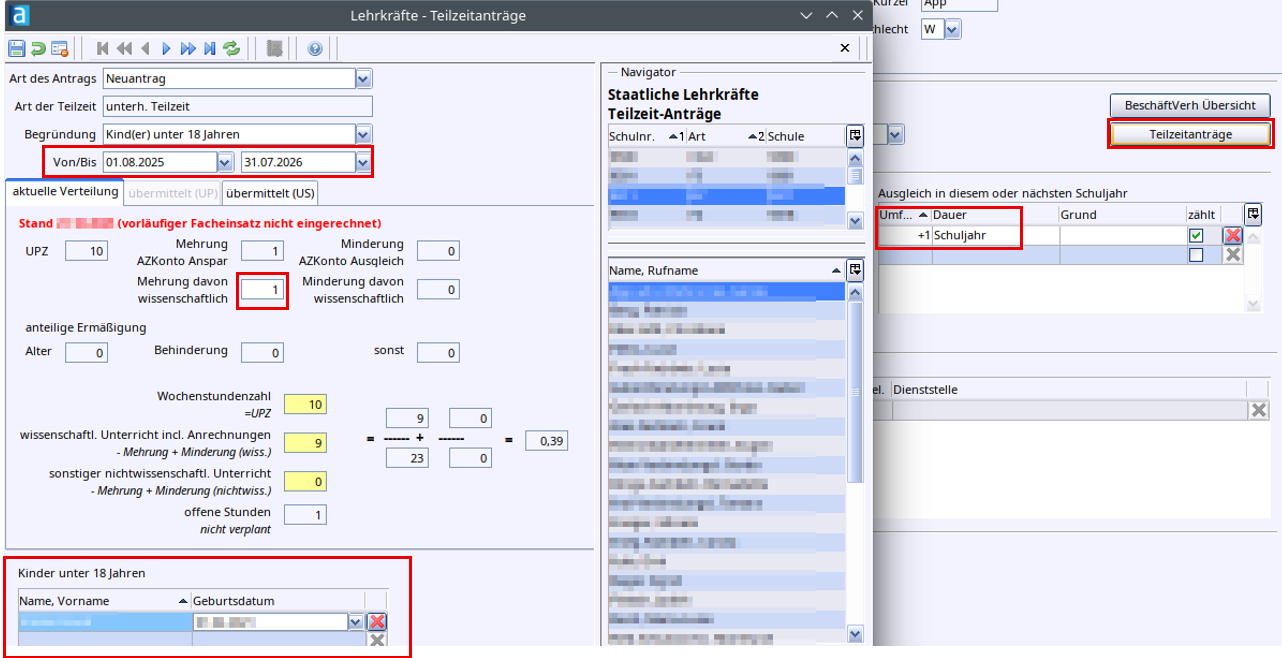
Task: Click the delete record toolbar icon
Action: coord(59,48)
